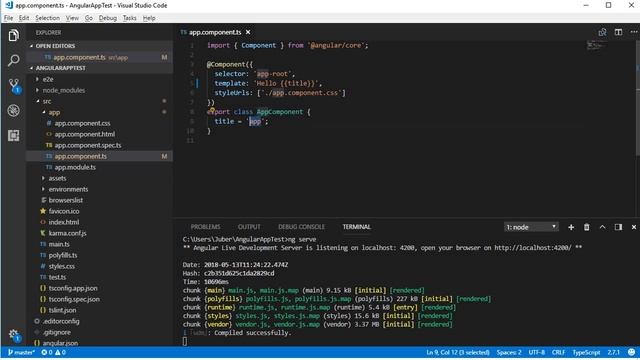640x360 pixels.
Task: Open Source Control view in activity bar
Action: pyautogui.click(x=14, y=86)
